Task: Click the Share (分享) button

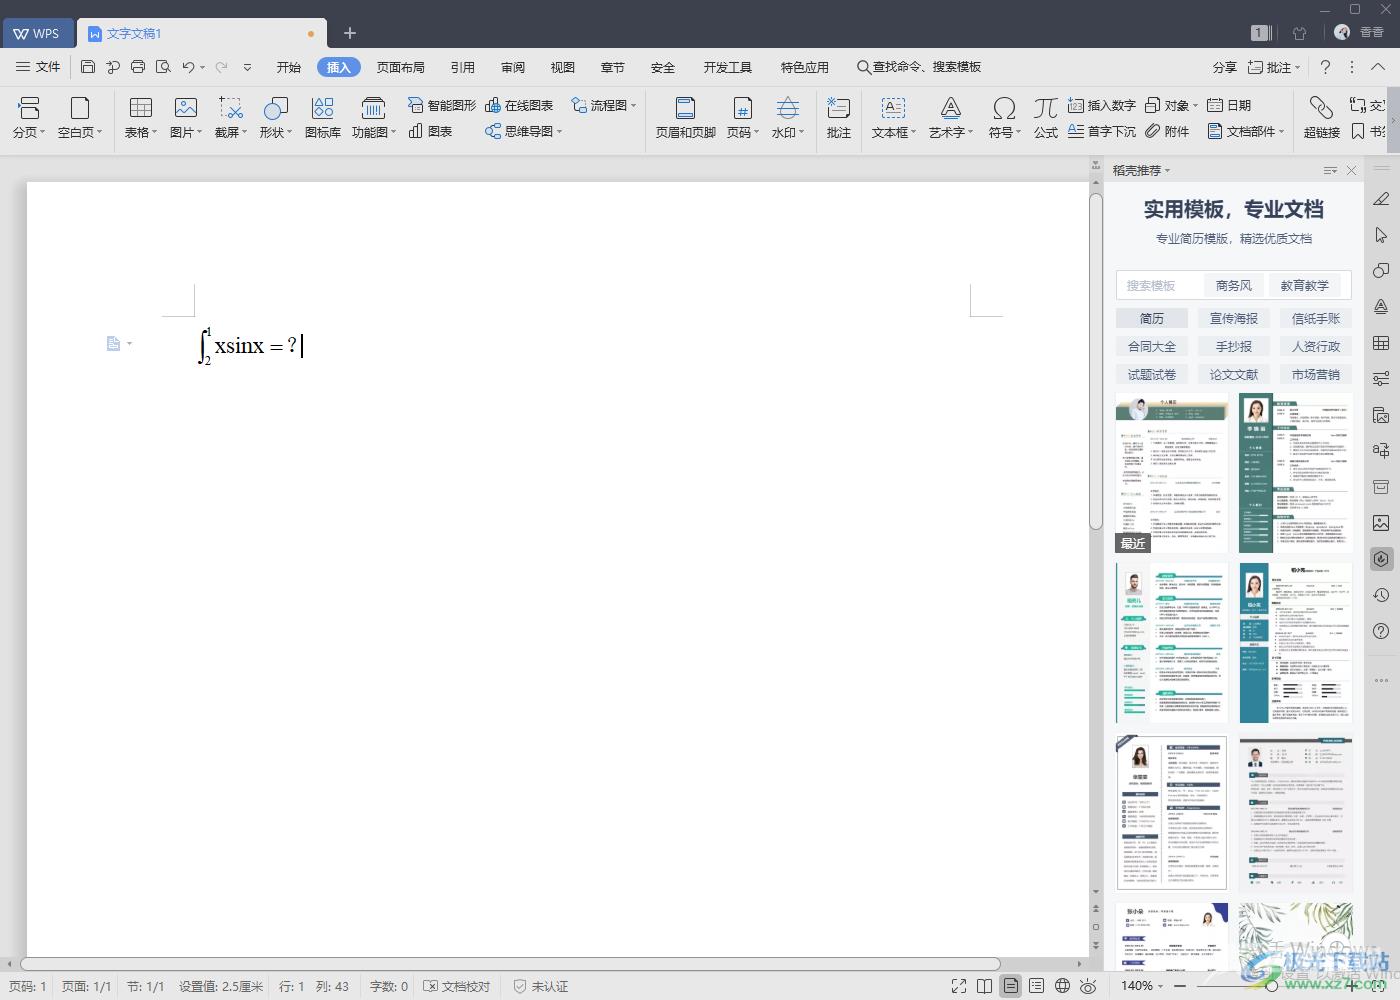Action: tap(1225, 67)
